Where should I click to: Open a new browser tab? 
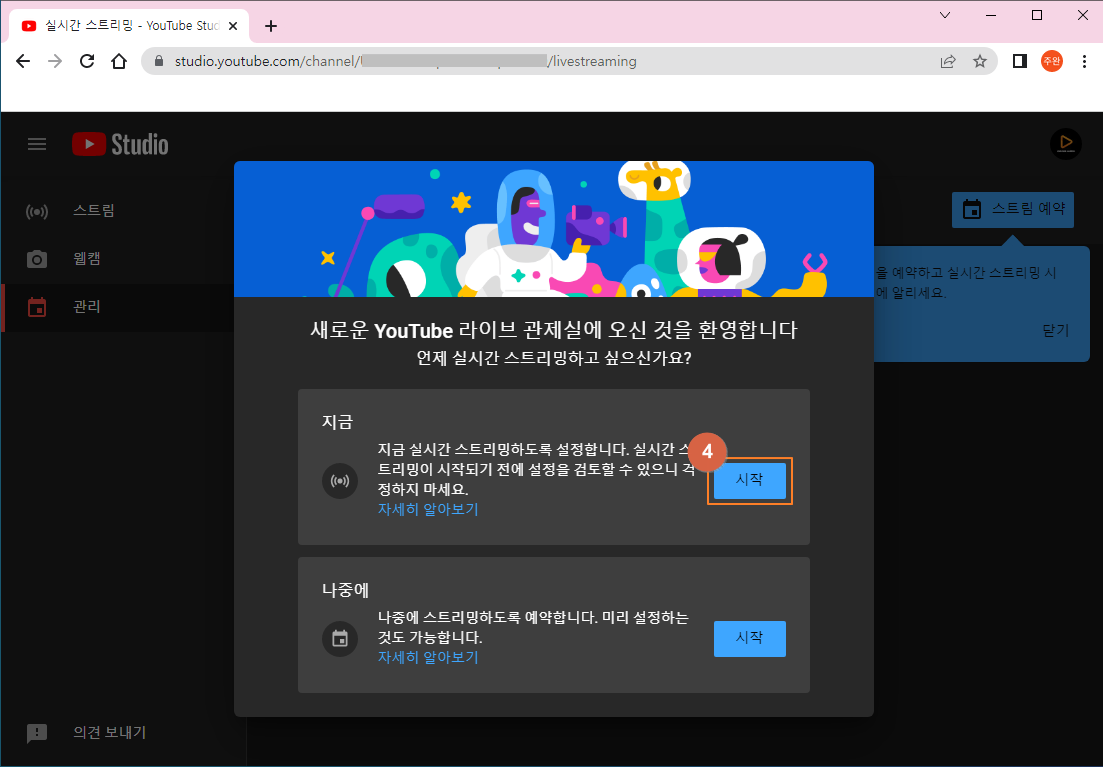pyautogui.click(x=271, y=26)
